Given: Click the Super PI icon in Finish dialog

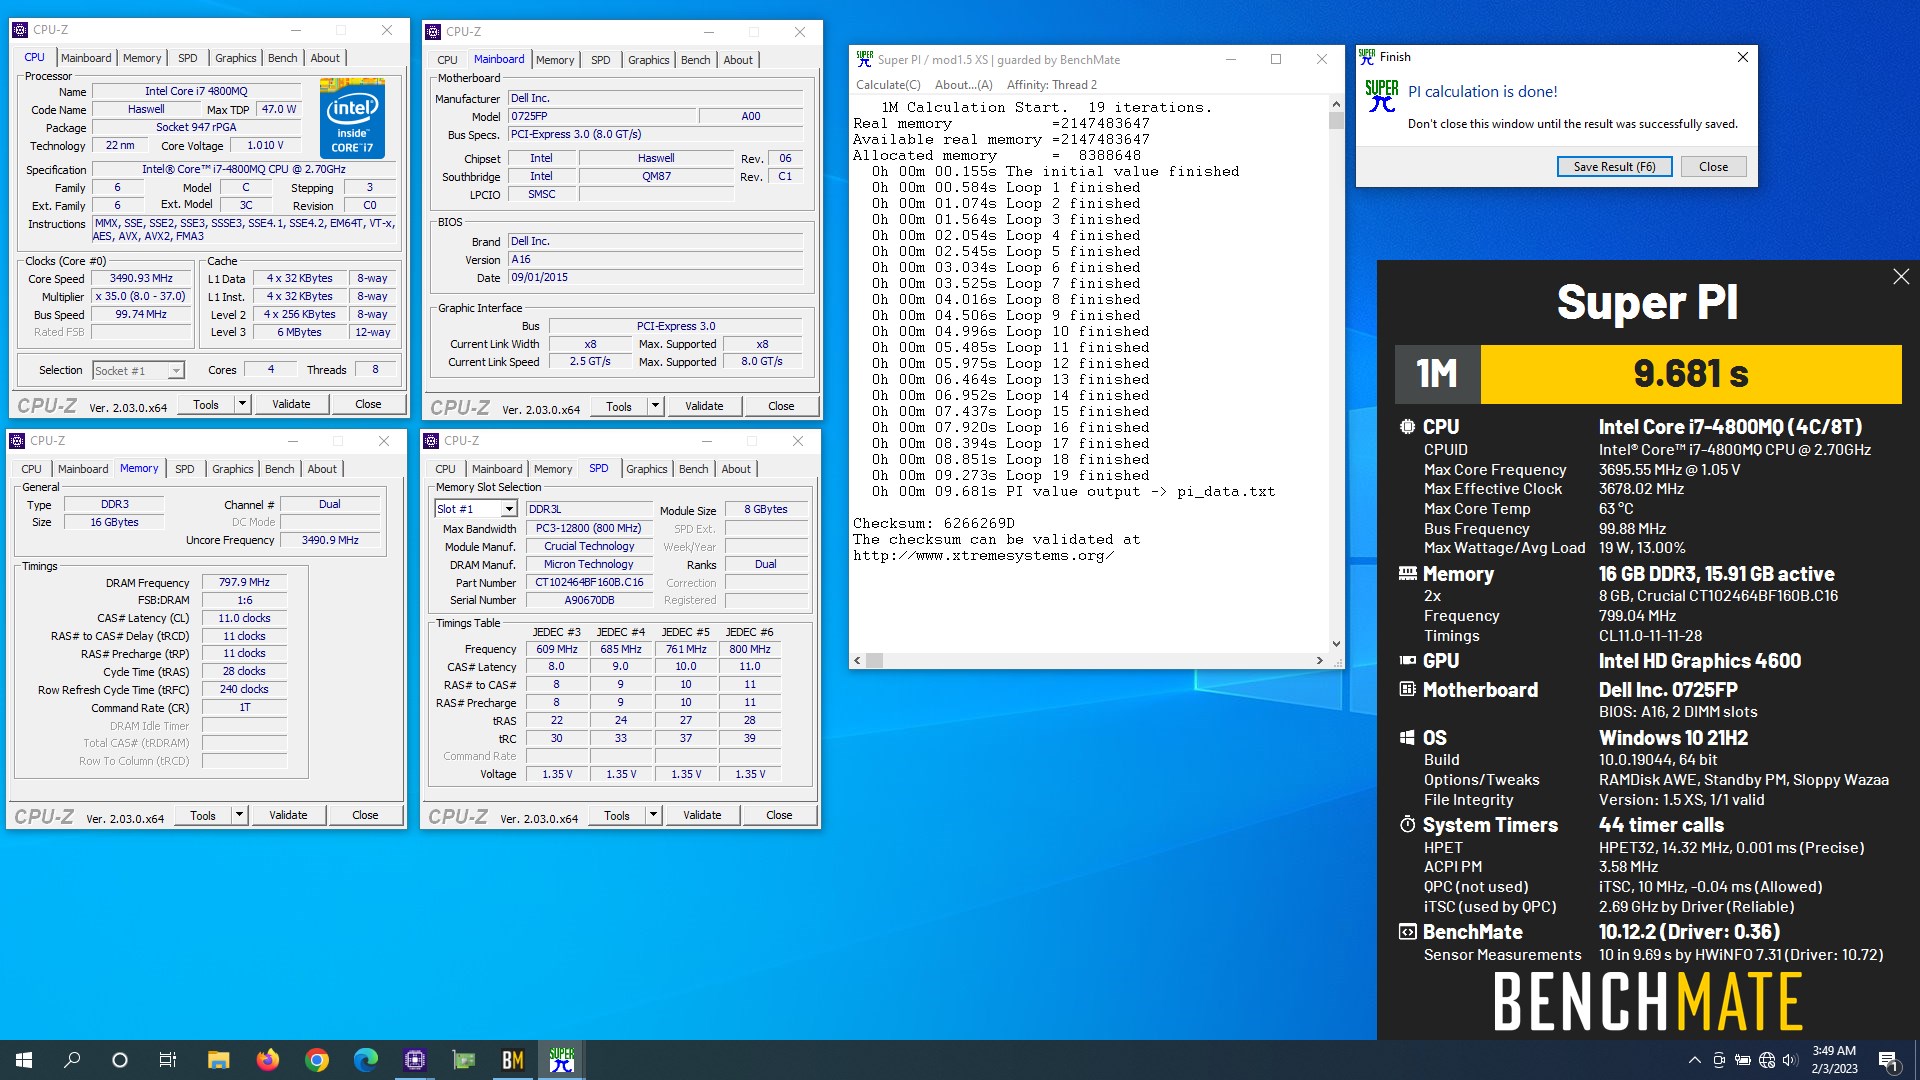Looking at the screenshot, I should [x=1382, y=96].
